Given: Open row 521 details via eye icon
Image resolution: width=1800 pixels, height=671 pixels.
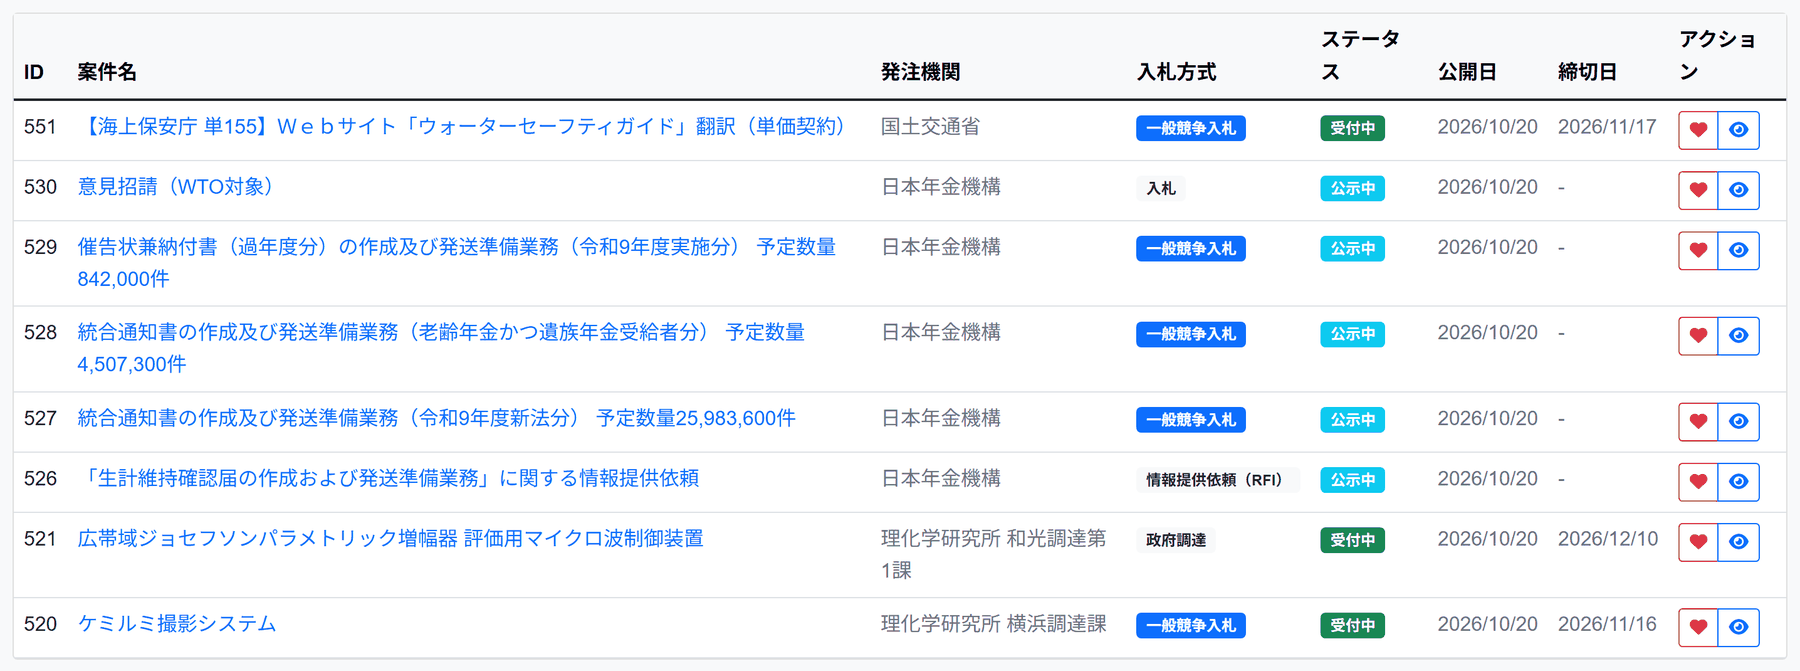Looking at the screenshot, I should [1739, 542].
